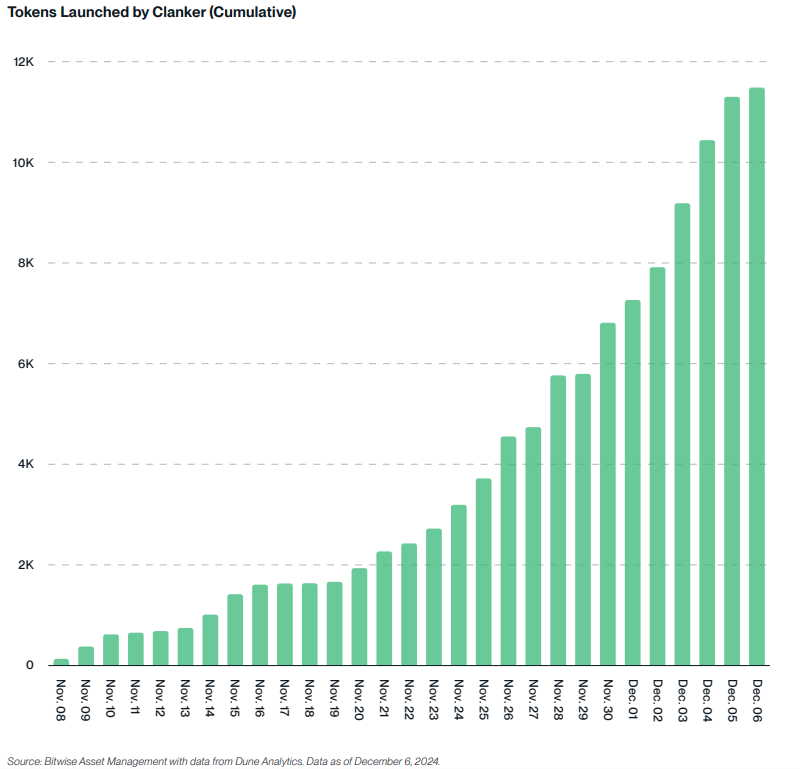Select the green bar for Nov. 25
This screenshot has width=800, height=769.
click(x=484, y=572)
